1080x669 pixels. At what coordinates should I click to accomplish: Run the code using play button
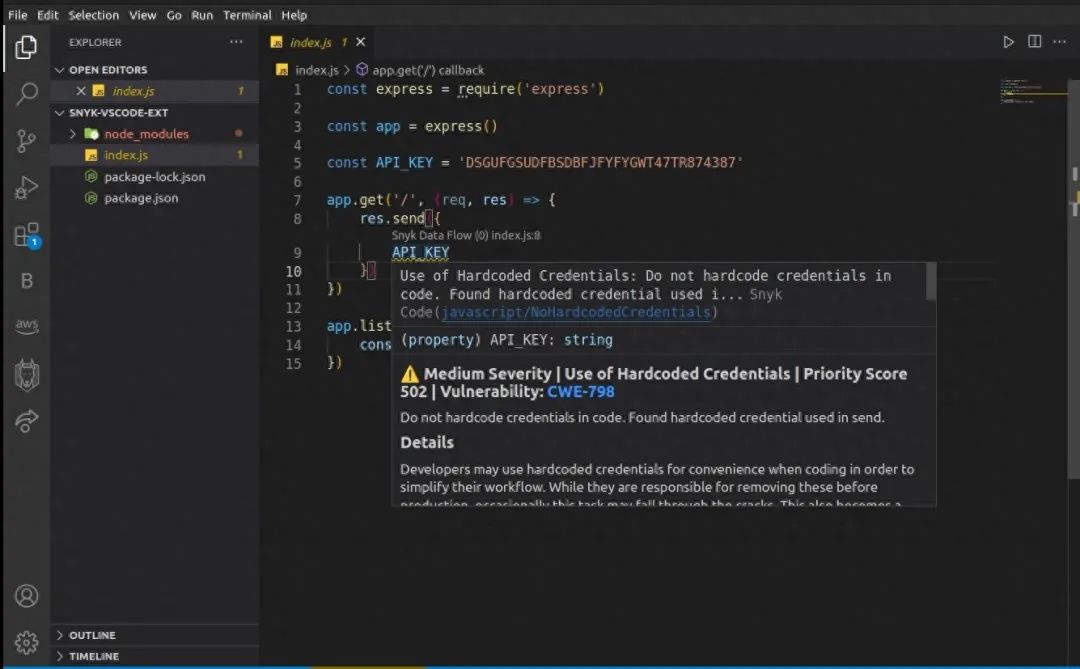click(1008, 42)
